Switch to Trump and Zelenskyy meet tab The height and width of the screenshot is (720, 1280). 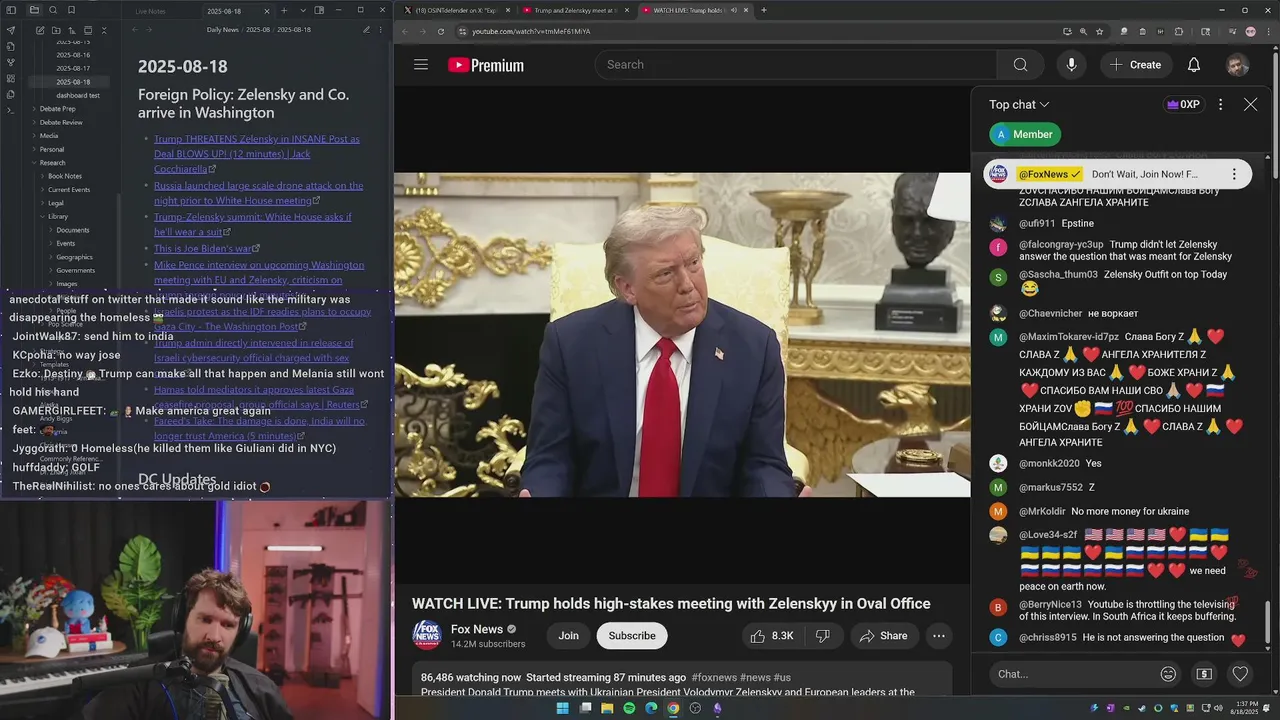575,10
